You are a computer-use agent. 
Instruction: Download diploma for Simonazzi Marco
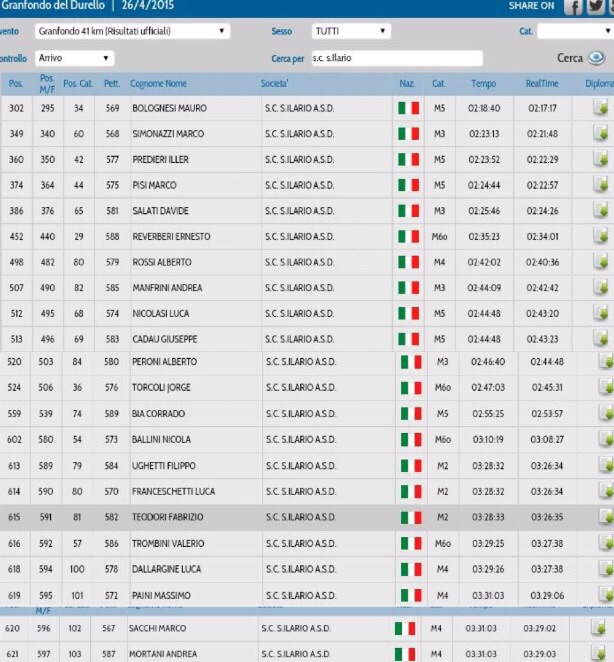(x=602, y=133)
